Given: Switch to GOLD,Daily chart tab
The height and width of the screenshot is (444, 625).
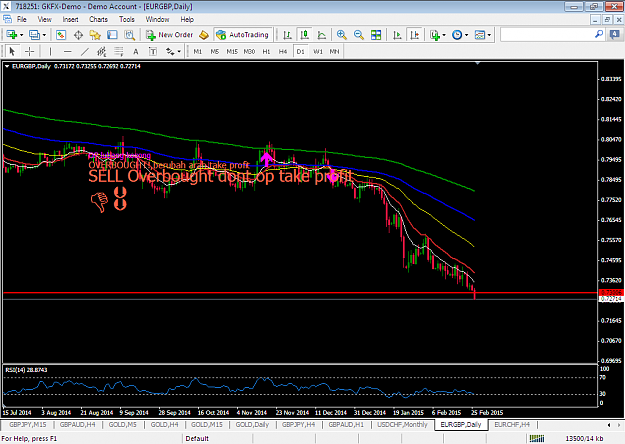Looking at the screenshot, I should (x=252, y=425).
